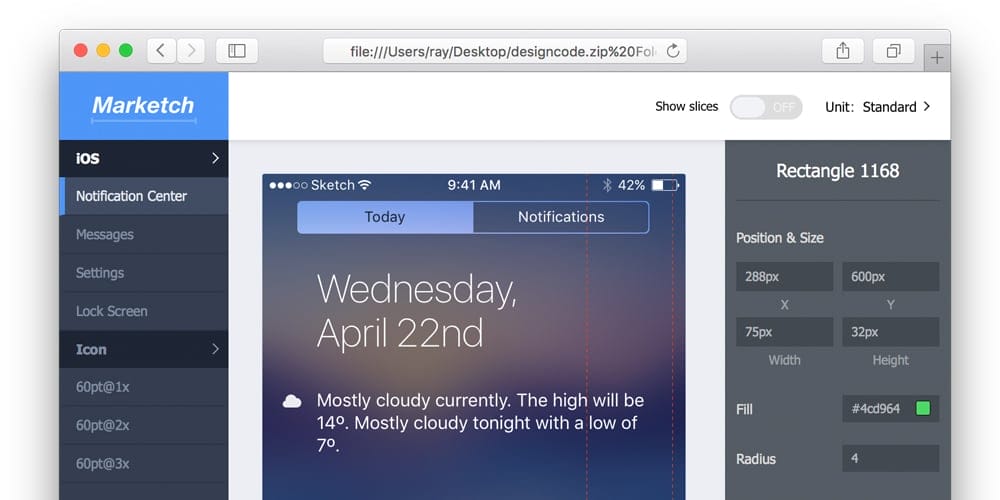The height and width of the screenshot is (500, 1000).
Task: Open the Messages artboard
Action: 105,235
